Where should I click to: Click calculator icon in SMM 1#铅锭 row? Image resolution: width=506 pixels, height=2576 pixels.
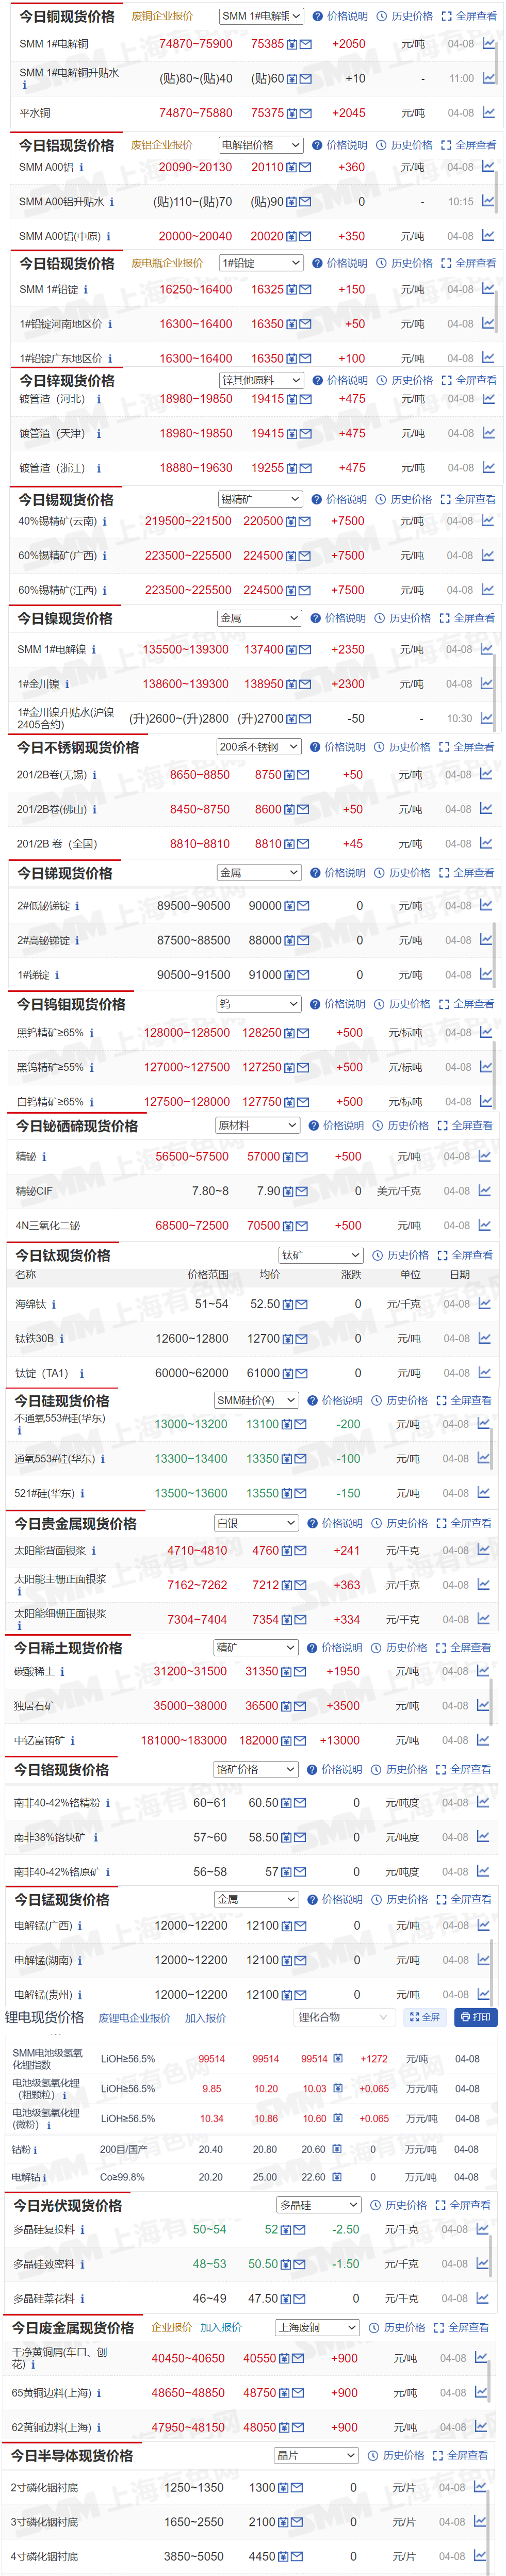point(292,290)
